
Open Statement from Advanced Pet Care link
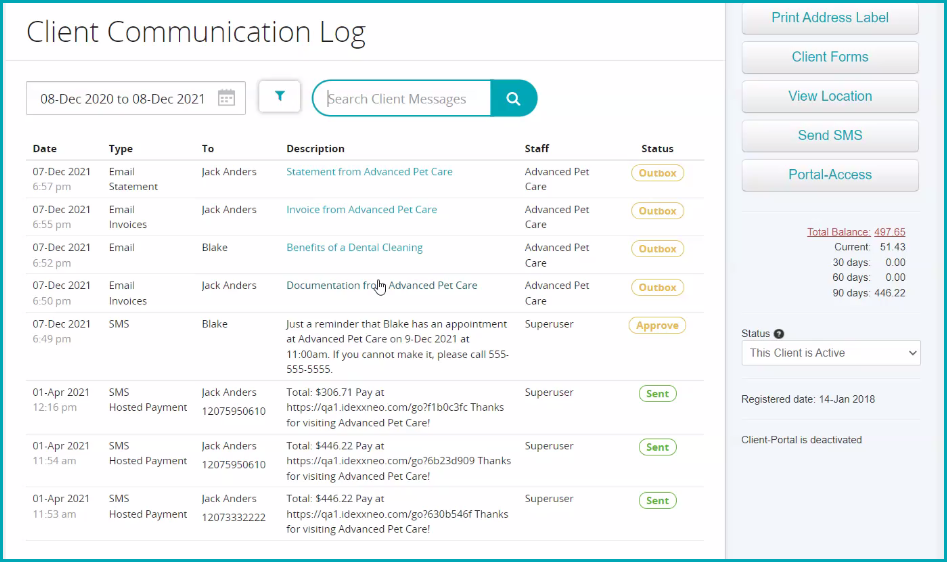tap(369, 172)
